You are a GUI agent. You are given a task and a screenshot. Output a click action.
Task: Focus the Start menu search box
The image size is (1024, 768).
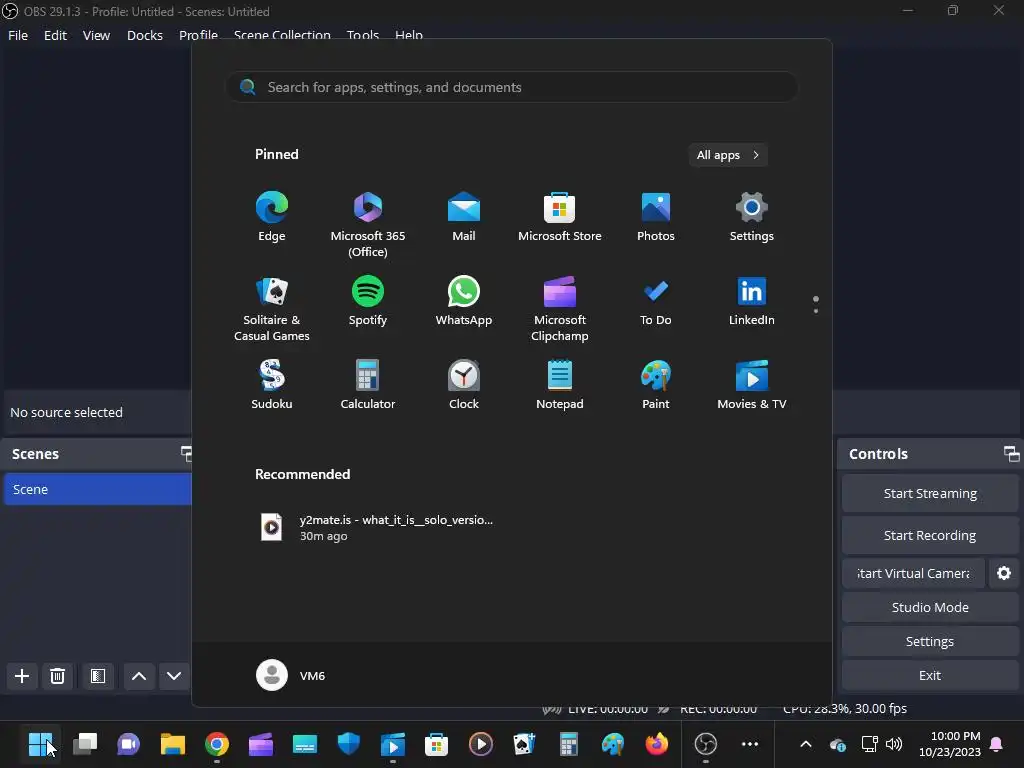[x=512, y=87]
